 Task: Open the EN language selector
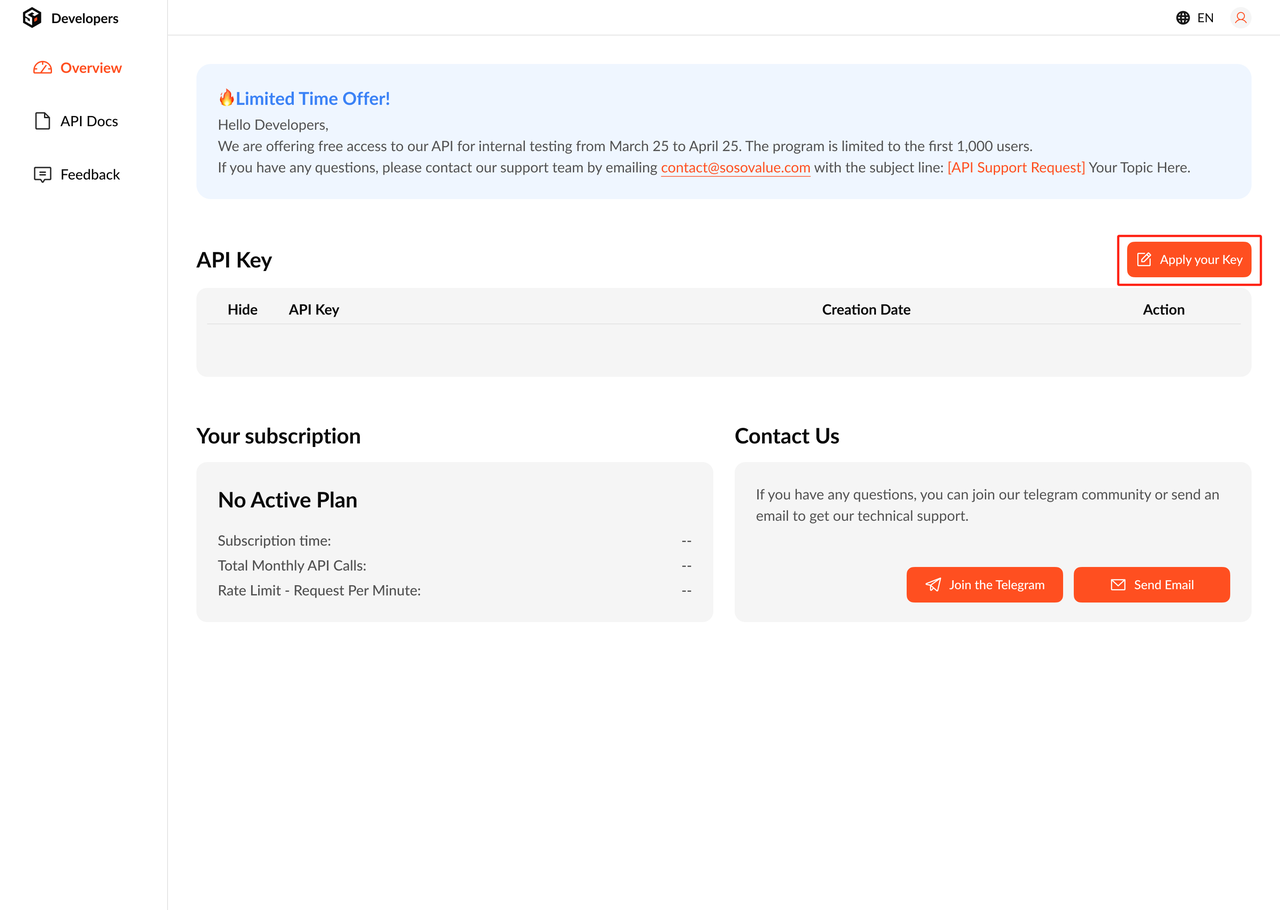tap(1205, 18)
